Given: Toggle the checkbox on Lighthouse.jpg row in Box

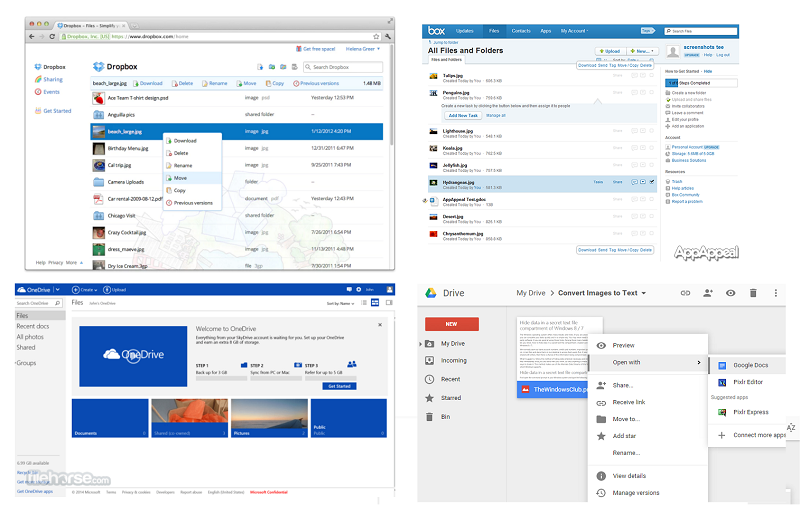Looking at the screenshot, I should (652, 131).
